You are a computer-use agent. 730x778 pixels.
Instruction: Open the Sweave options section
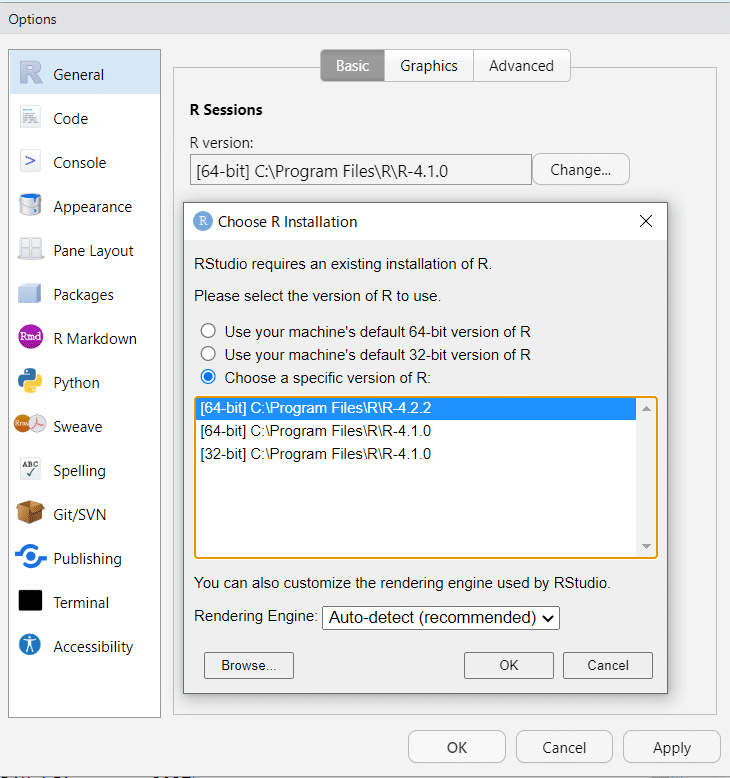(x=85, y=426)
